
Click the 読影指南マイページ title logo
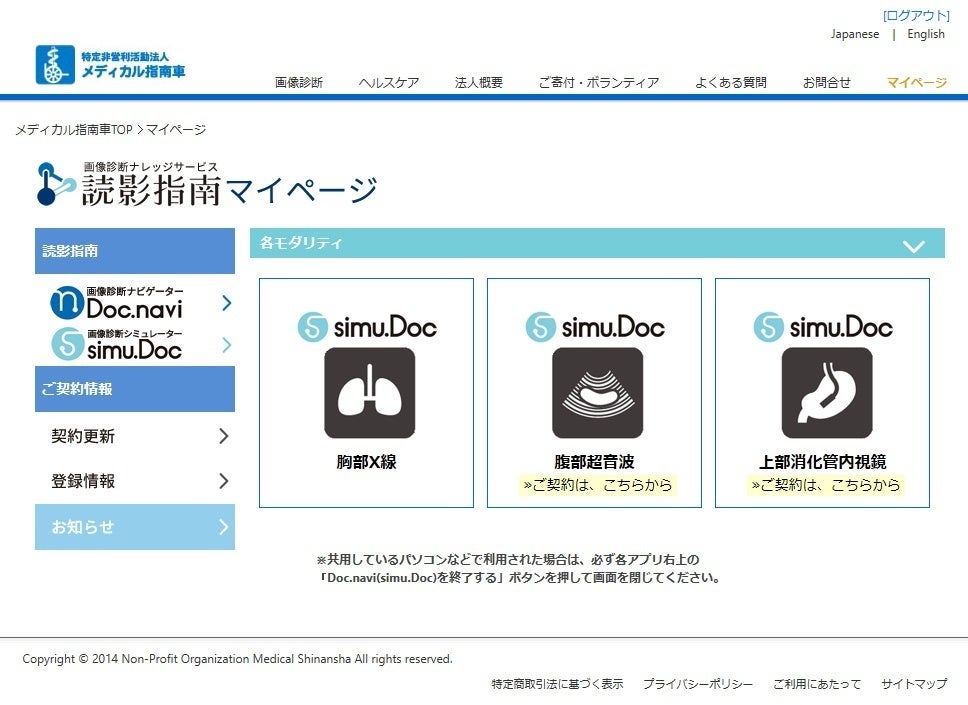207,184
